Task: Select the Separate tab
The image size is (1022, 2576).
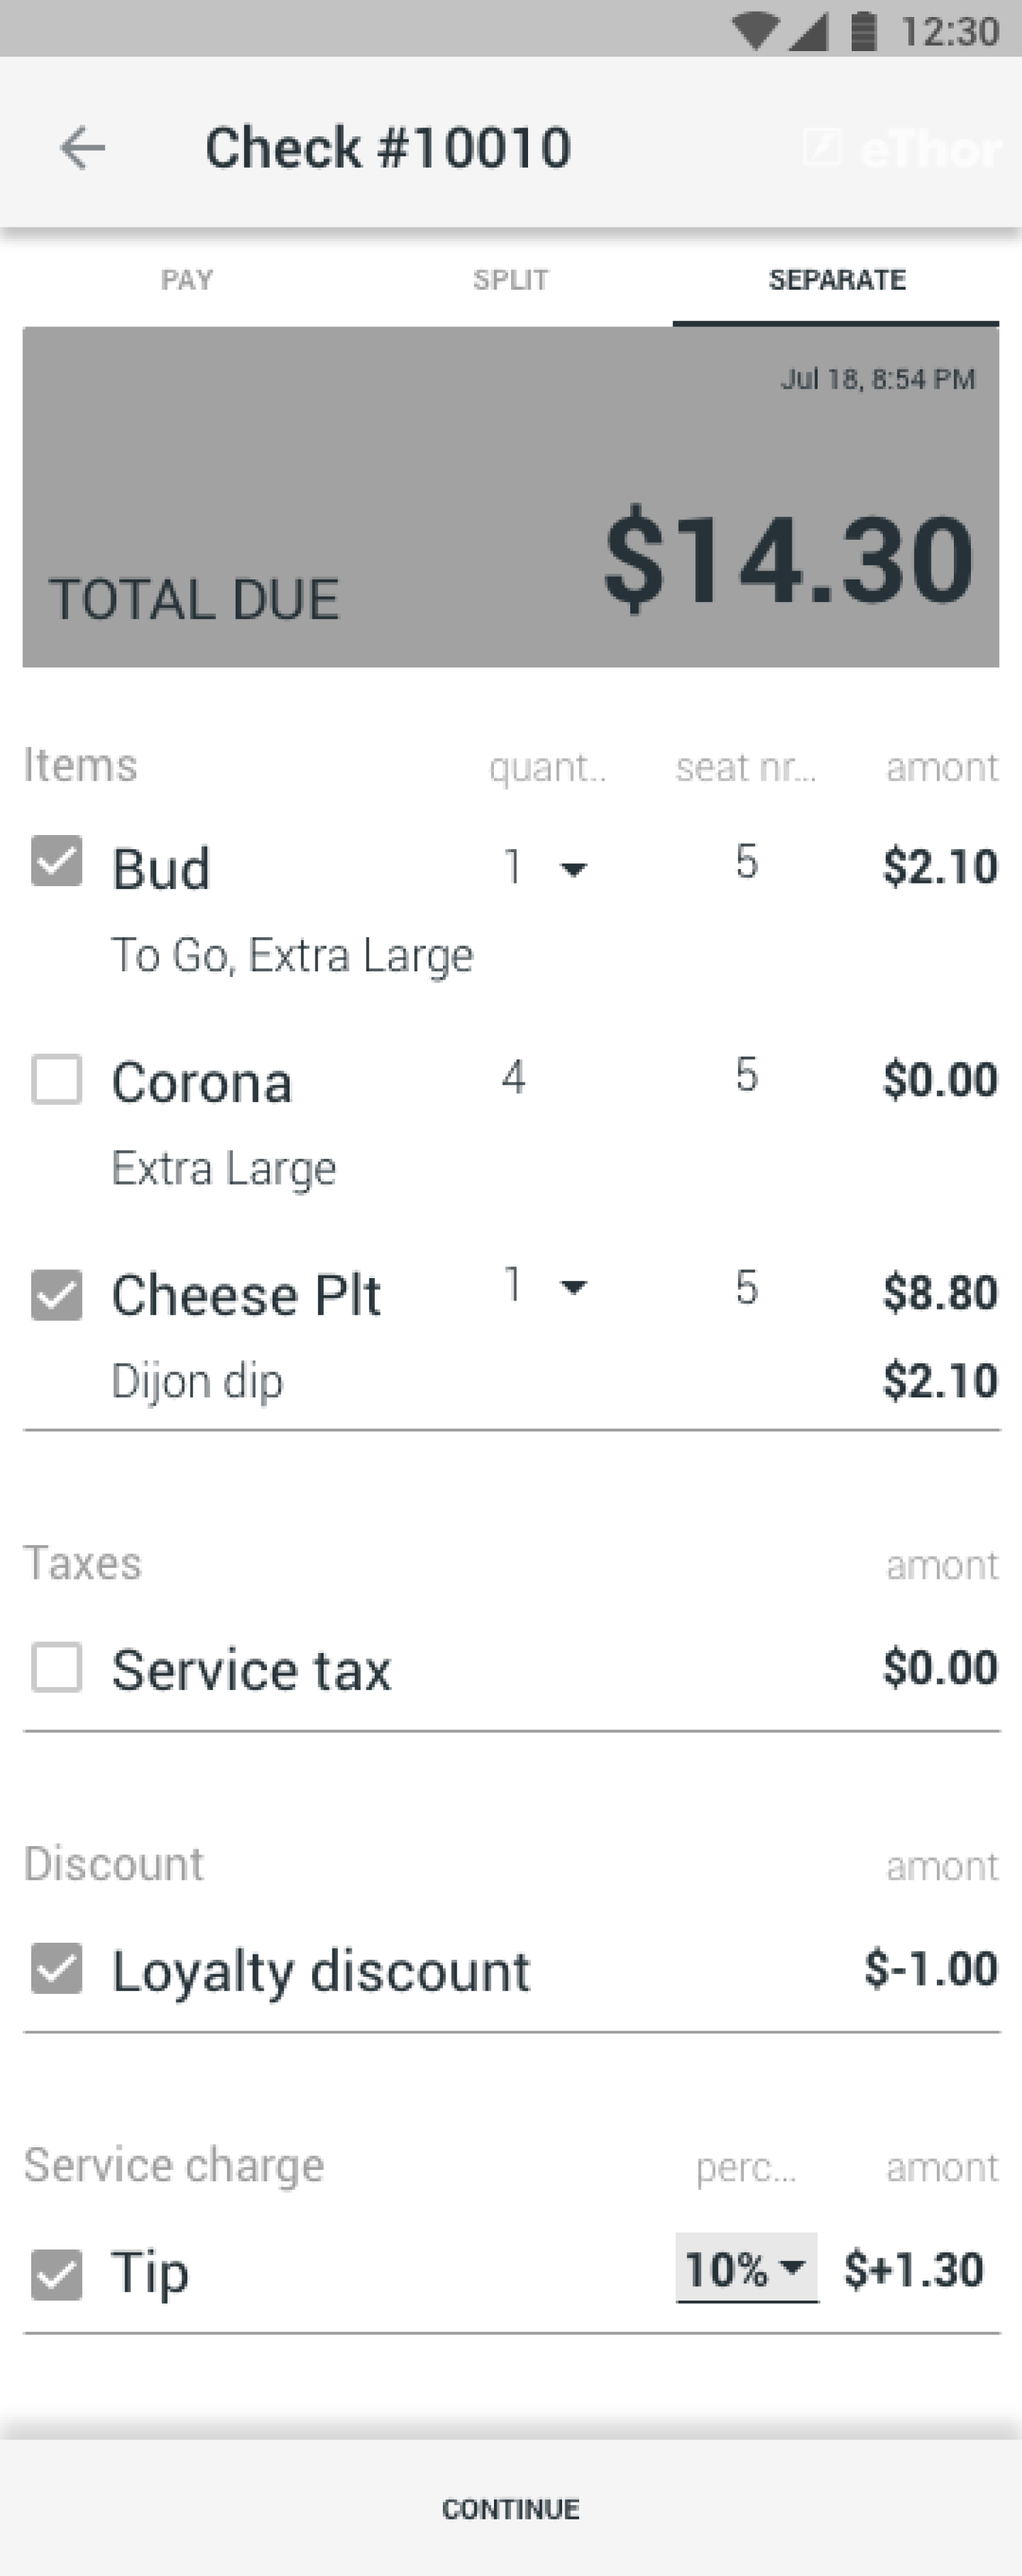Action: (836, 280)
